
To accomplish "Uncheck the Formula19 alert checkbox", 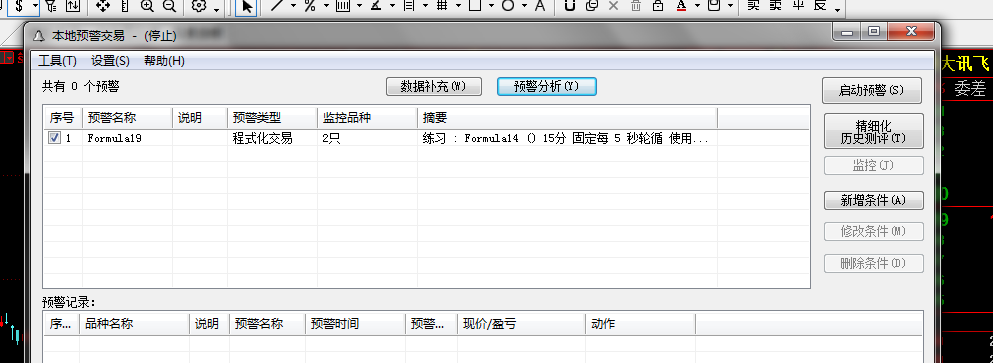I will [54, 137].
